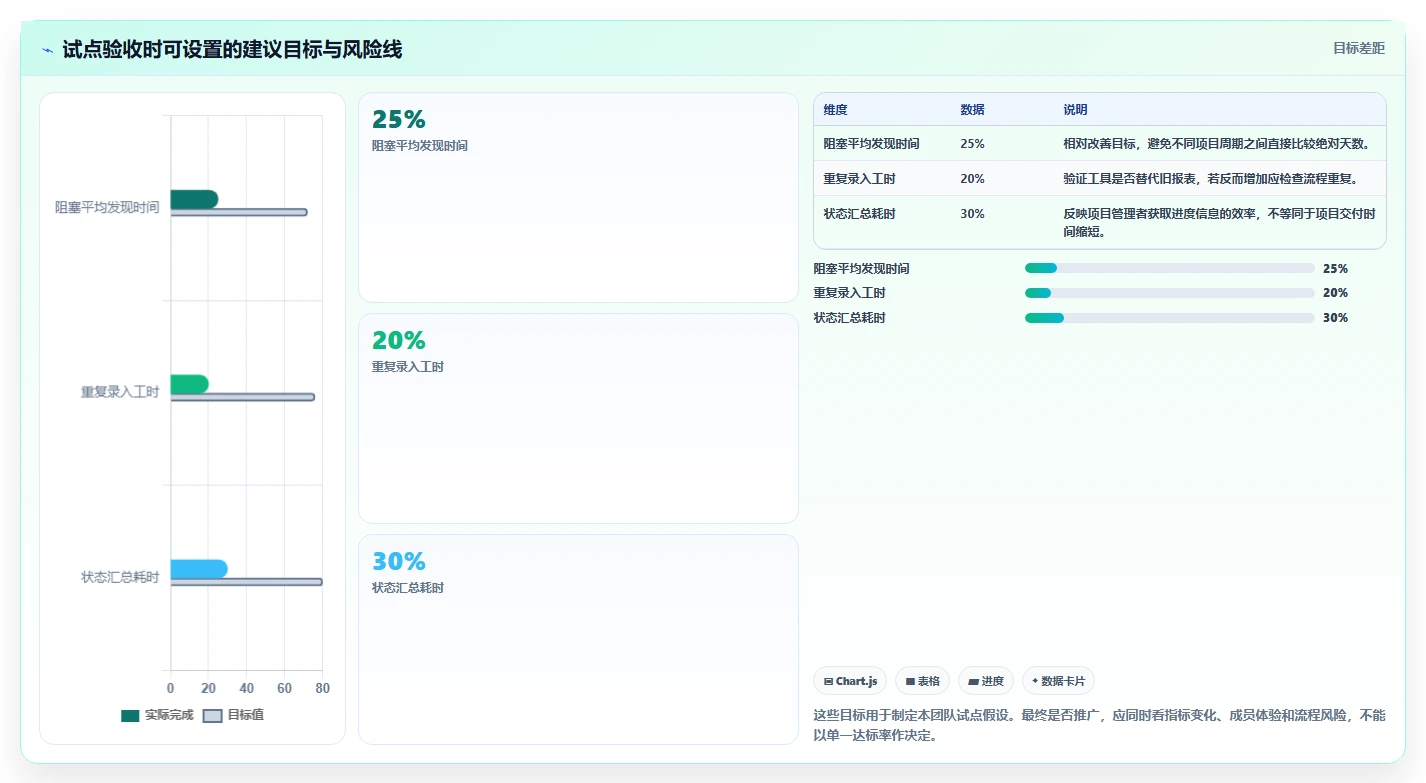This screenshot has height=783, width=1426.
Task: Click the 20% progress value
Action: pos(1335,293)
